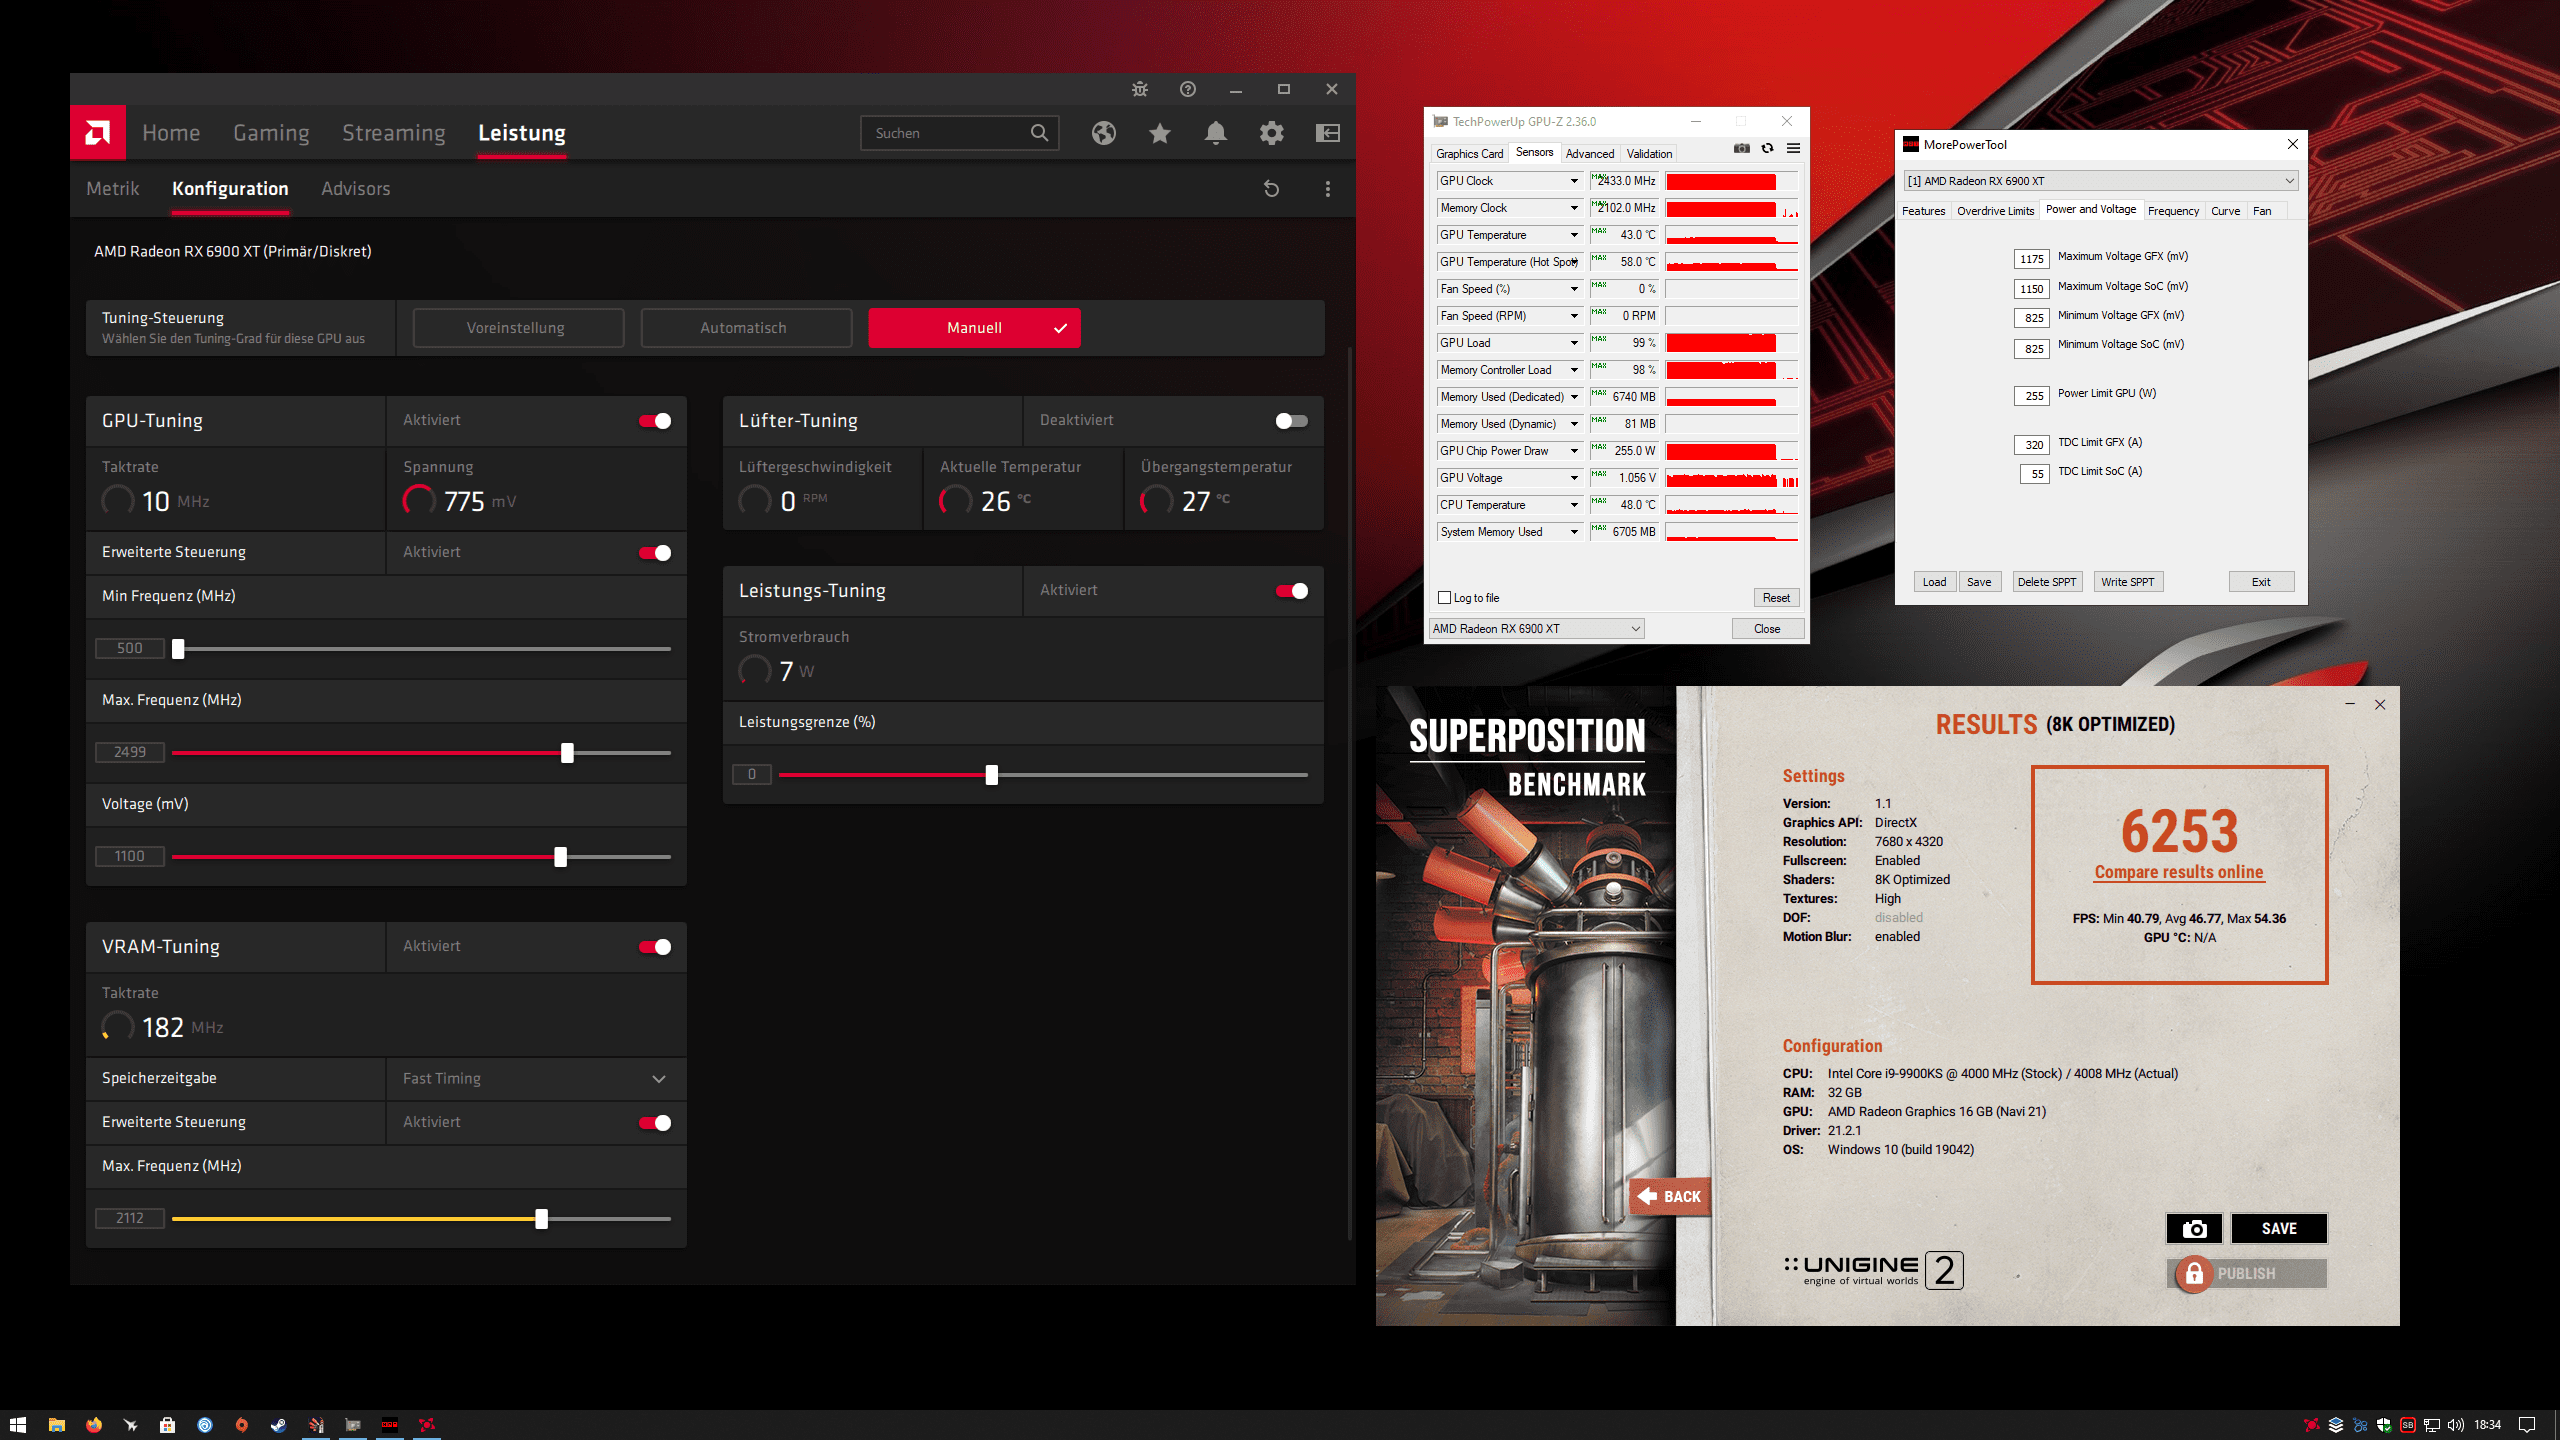Open the GPU Clock sensor dropdown
Screen dimensions: 2560x1440
tap(1574, 181)
